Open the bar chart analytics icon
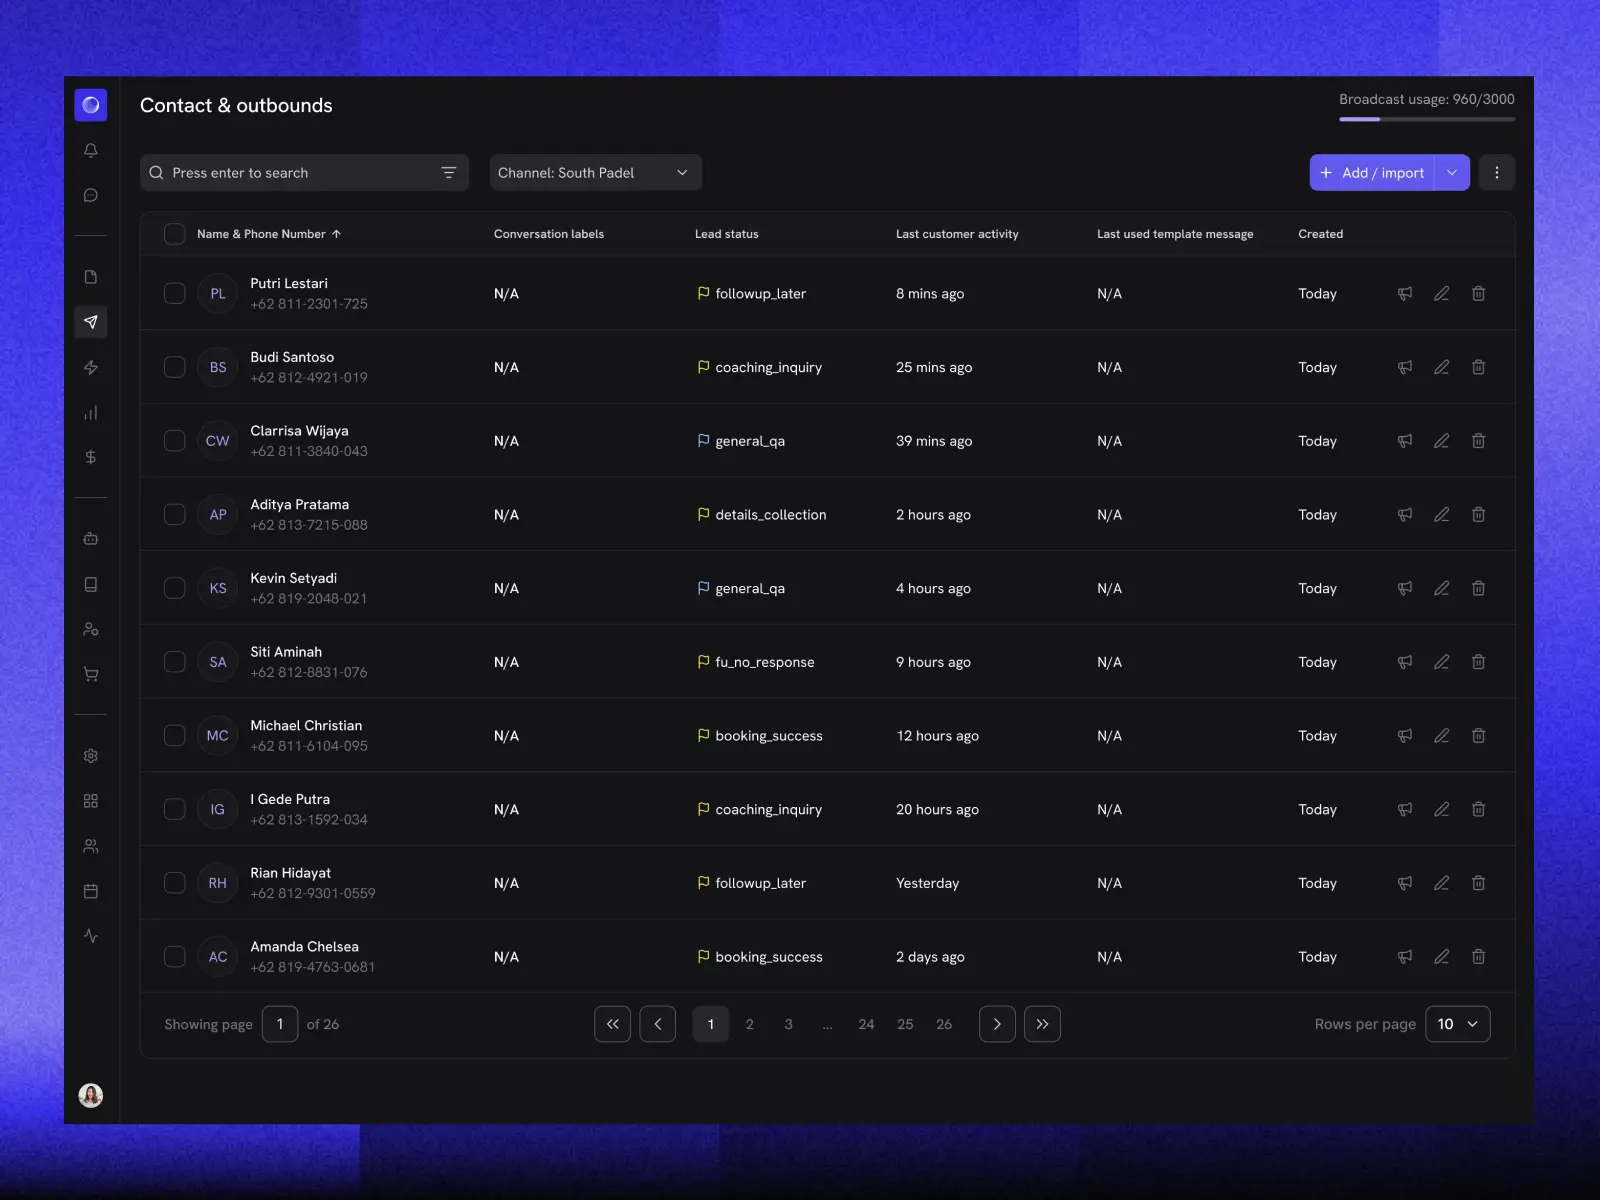The height and width of the screenshot is (1200, 1600). 91,412
